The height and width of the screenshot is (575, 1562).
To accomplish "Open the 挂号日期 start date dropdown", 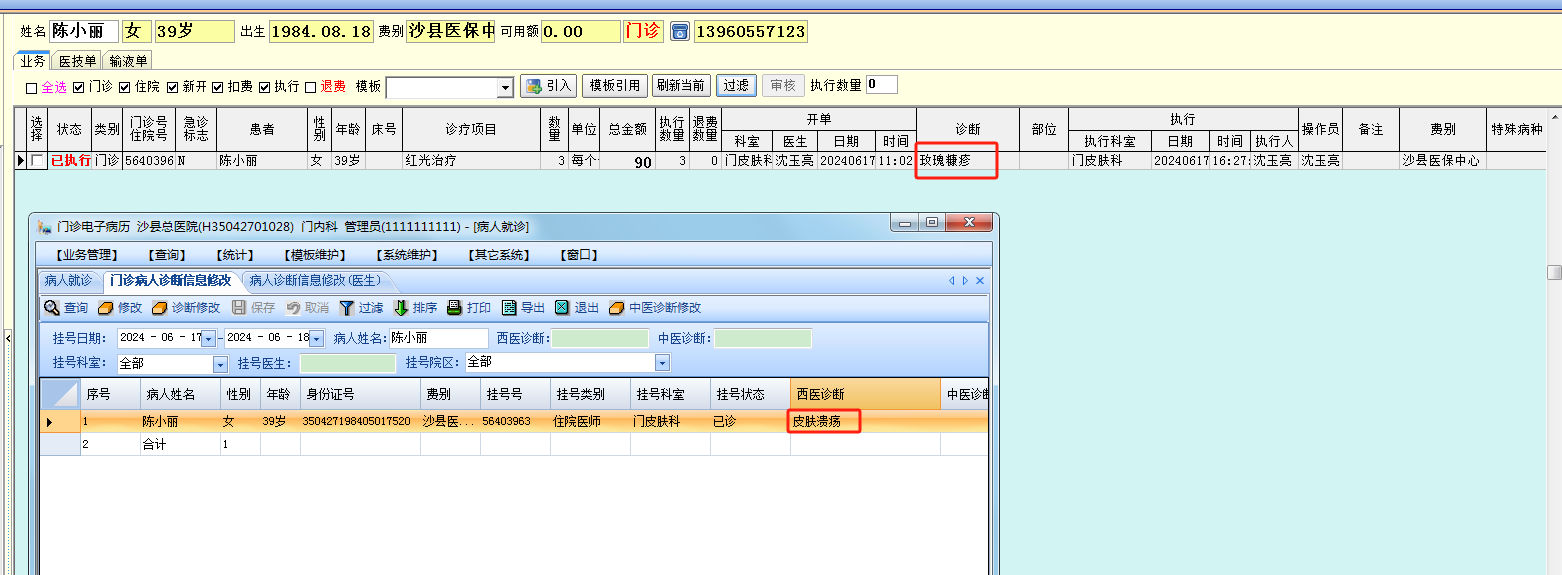I will click(x=209, y=338).
